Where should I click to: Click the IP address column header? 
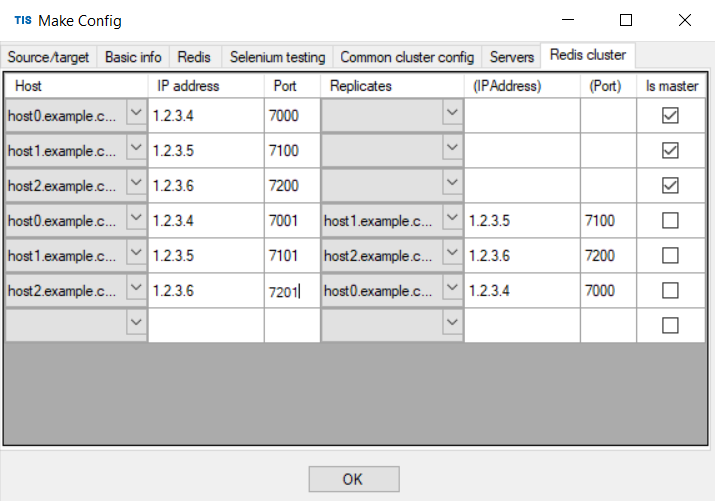[206, 86]
